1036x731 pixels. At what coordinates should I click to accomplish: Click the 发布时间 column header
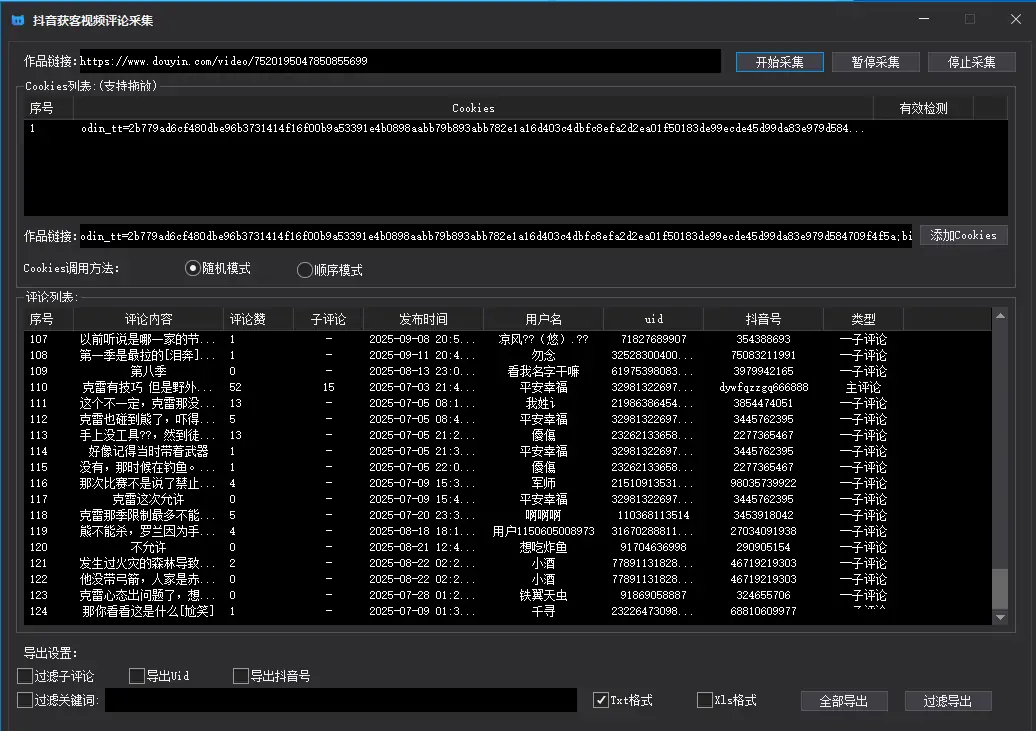coord(423,319)
